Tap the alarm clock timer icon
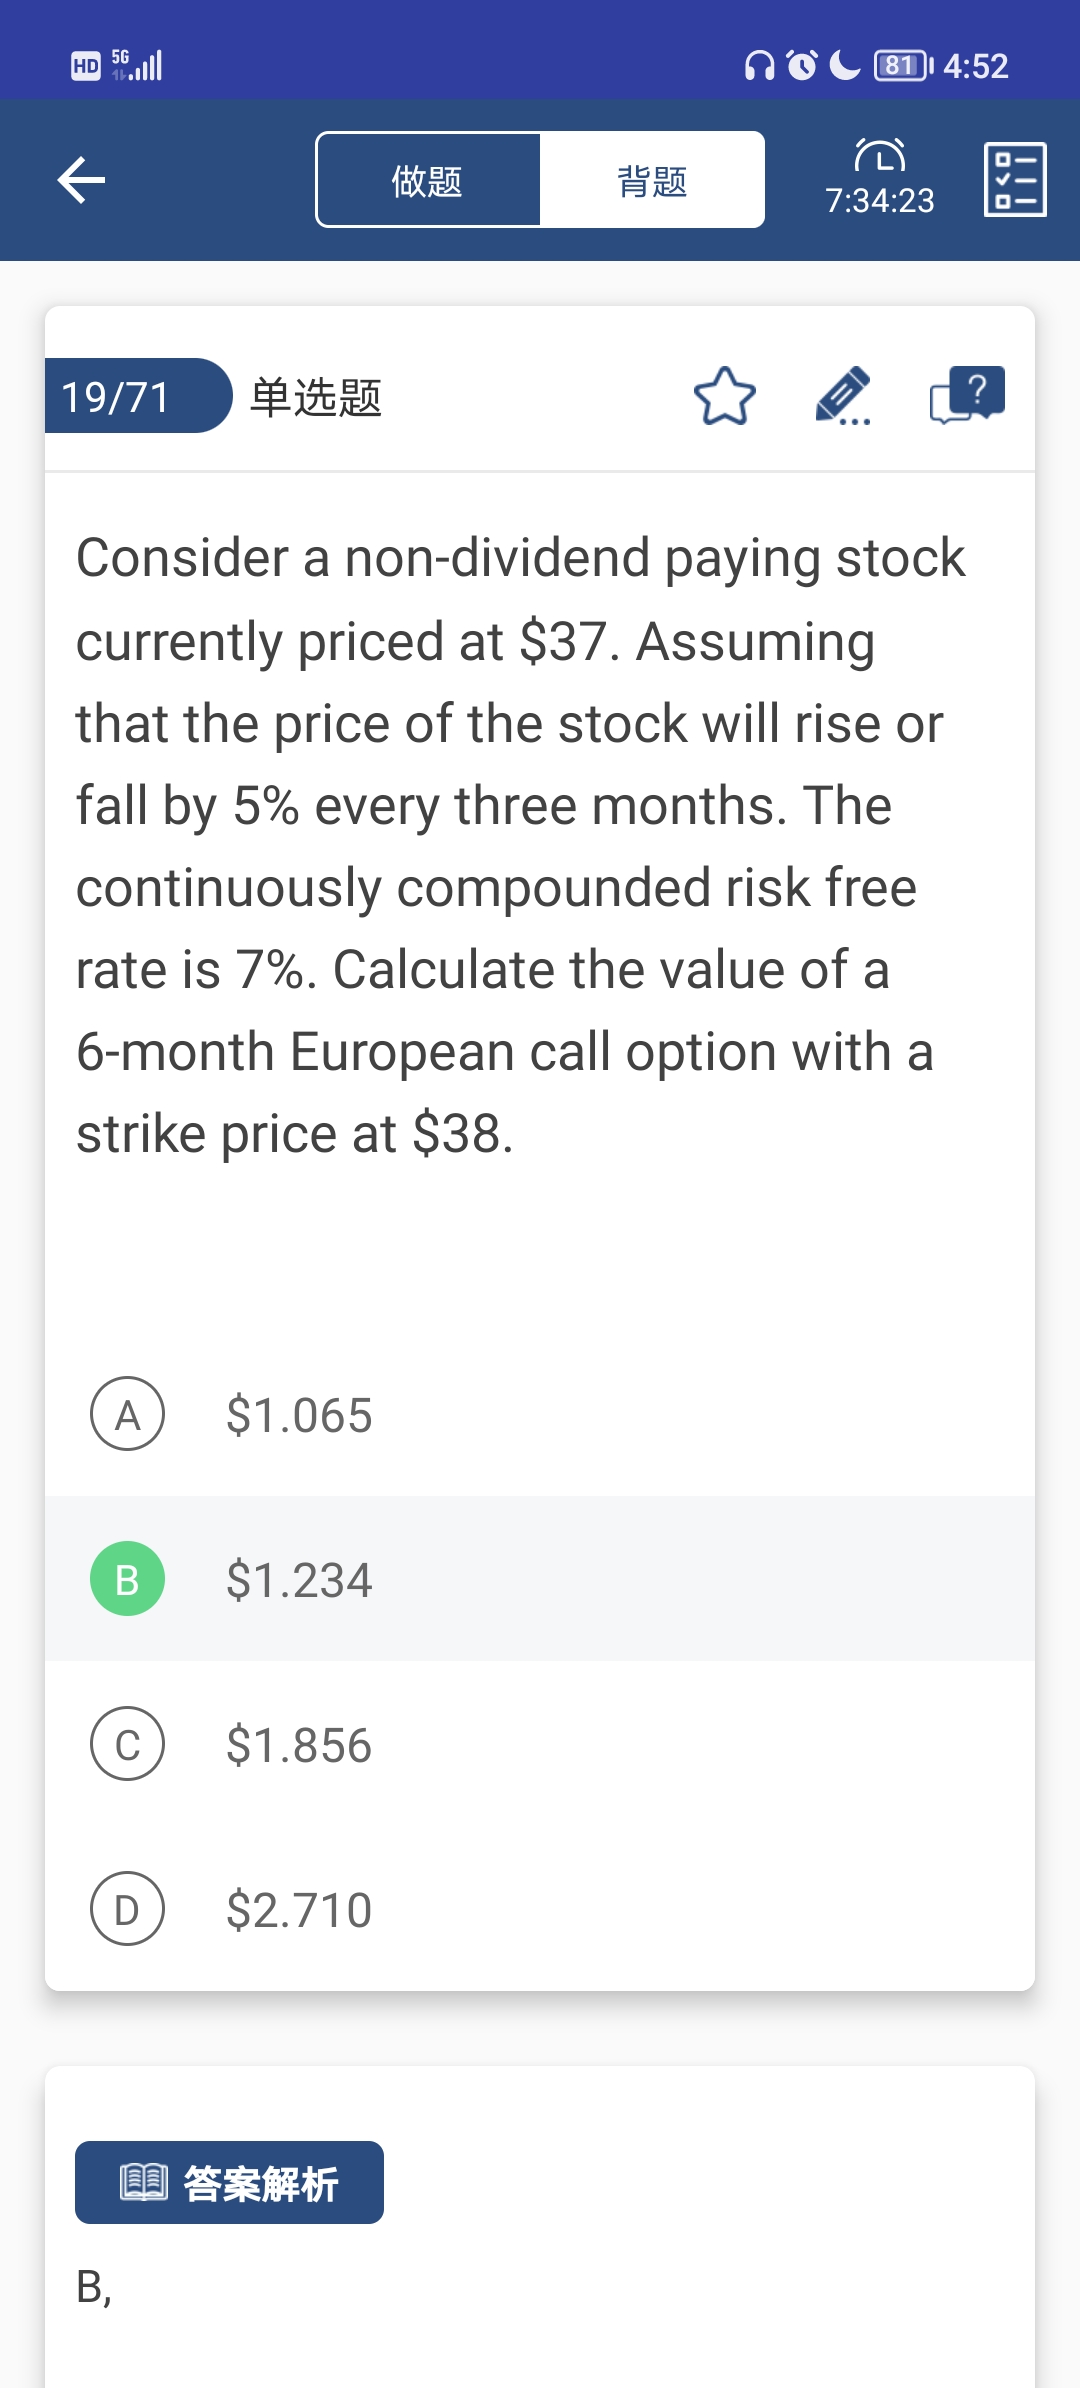Screen dimensions: 1080x2388 coord(880,156)
